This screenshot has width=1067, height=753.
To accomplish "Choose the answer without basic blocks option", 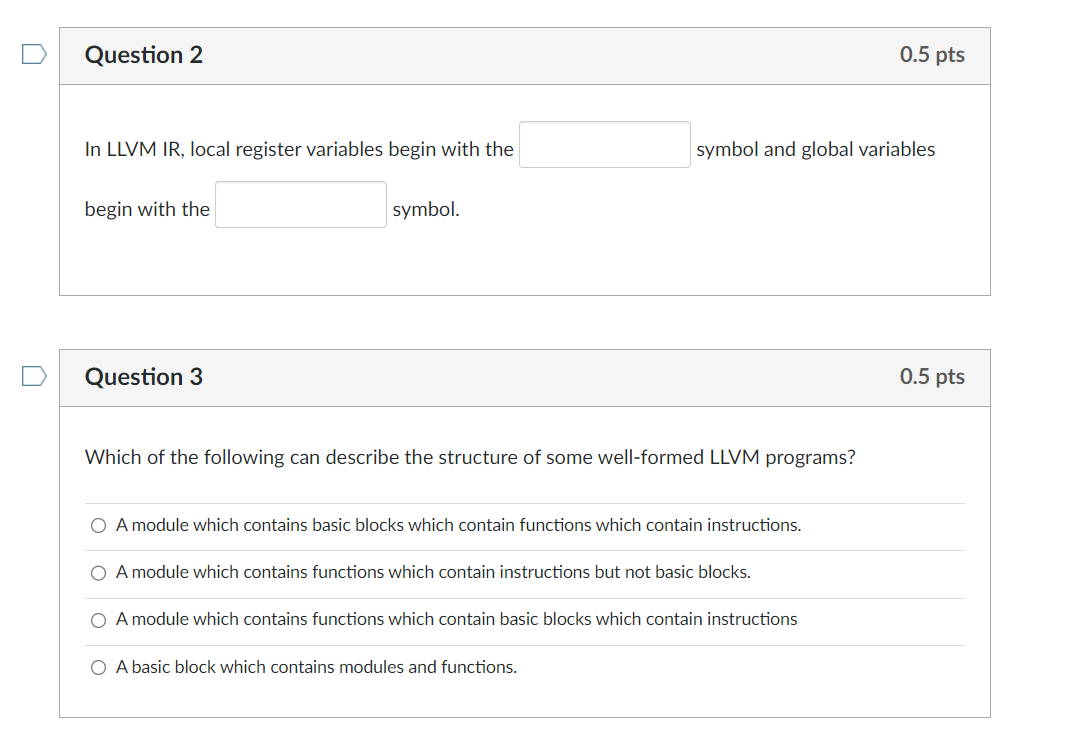I will [x=98, y=572].
